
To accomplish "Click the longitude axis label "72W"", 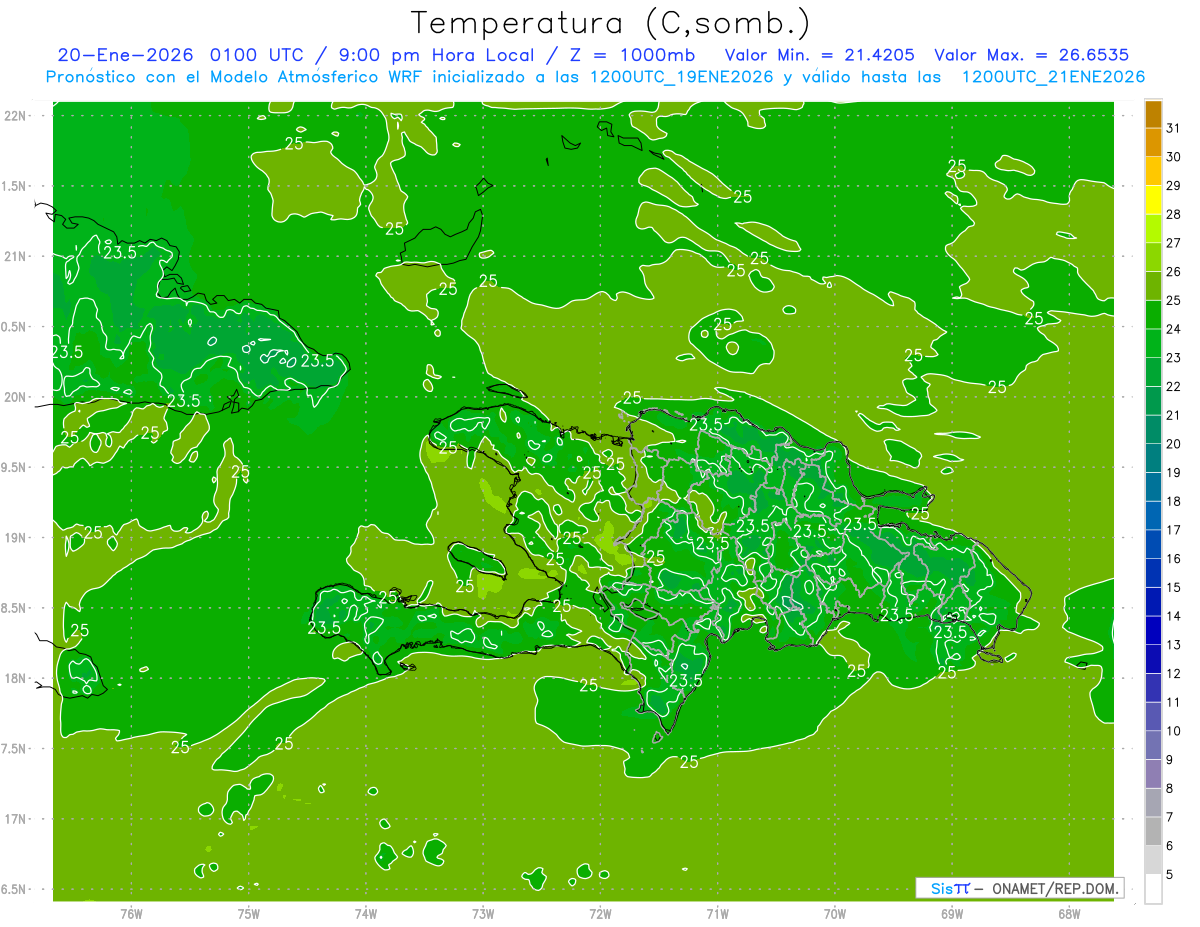I will point(600,914).
